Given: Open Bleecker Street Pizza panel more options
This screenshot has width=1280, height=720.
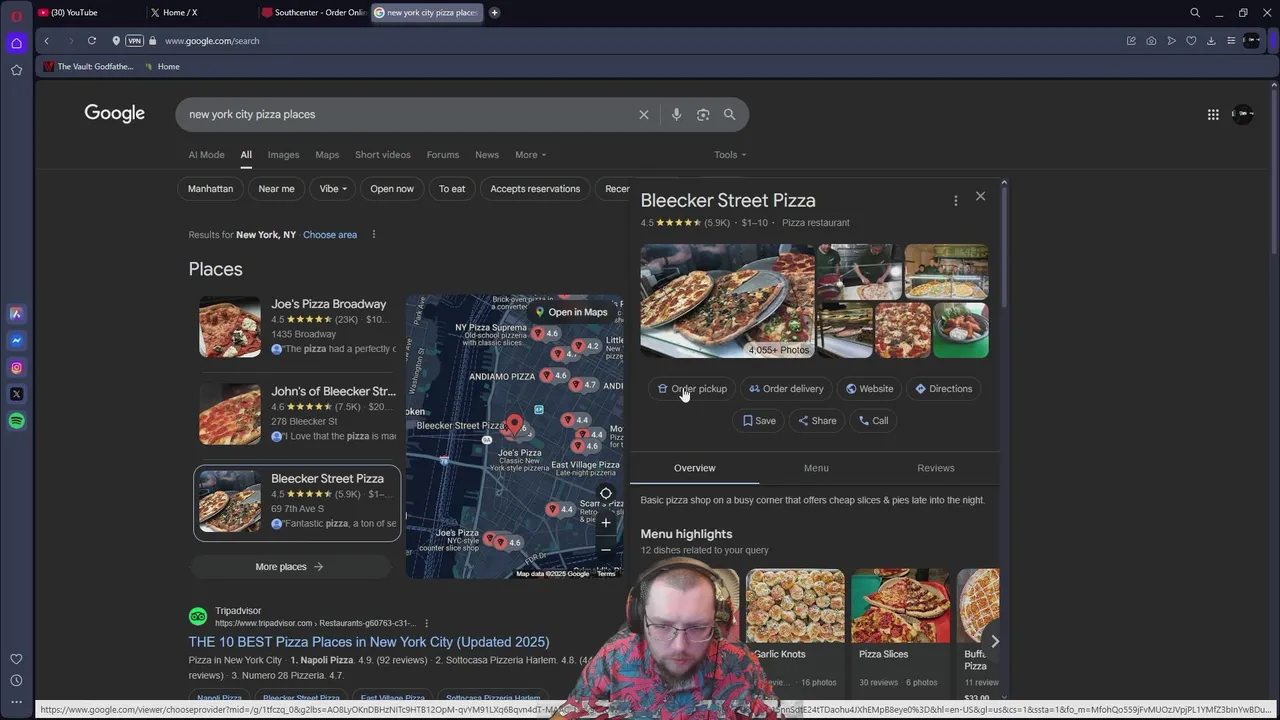Looking at the screenshot, I should [955, 201].
